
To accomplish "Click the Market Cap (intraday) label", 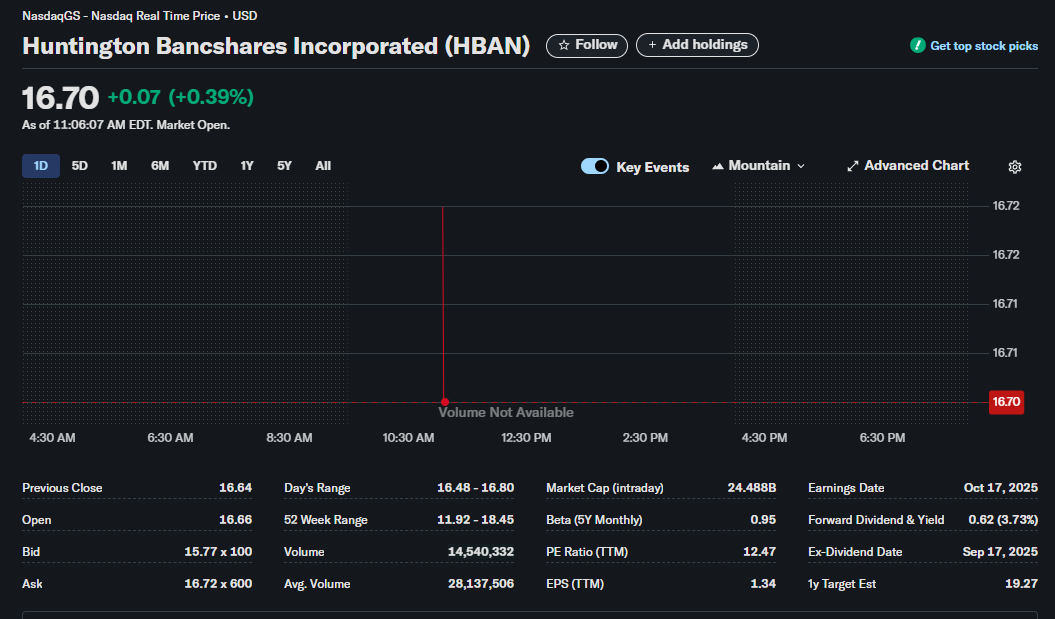I will (x=605, y=488).
